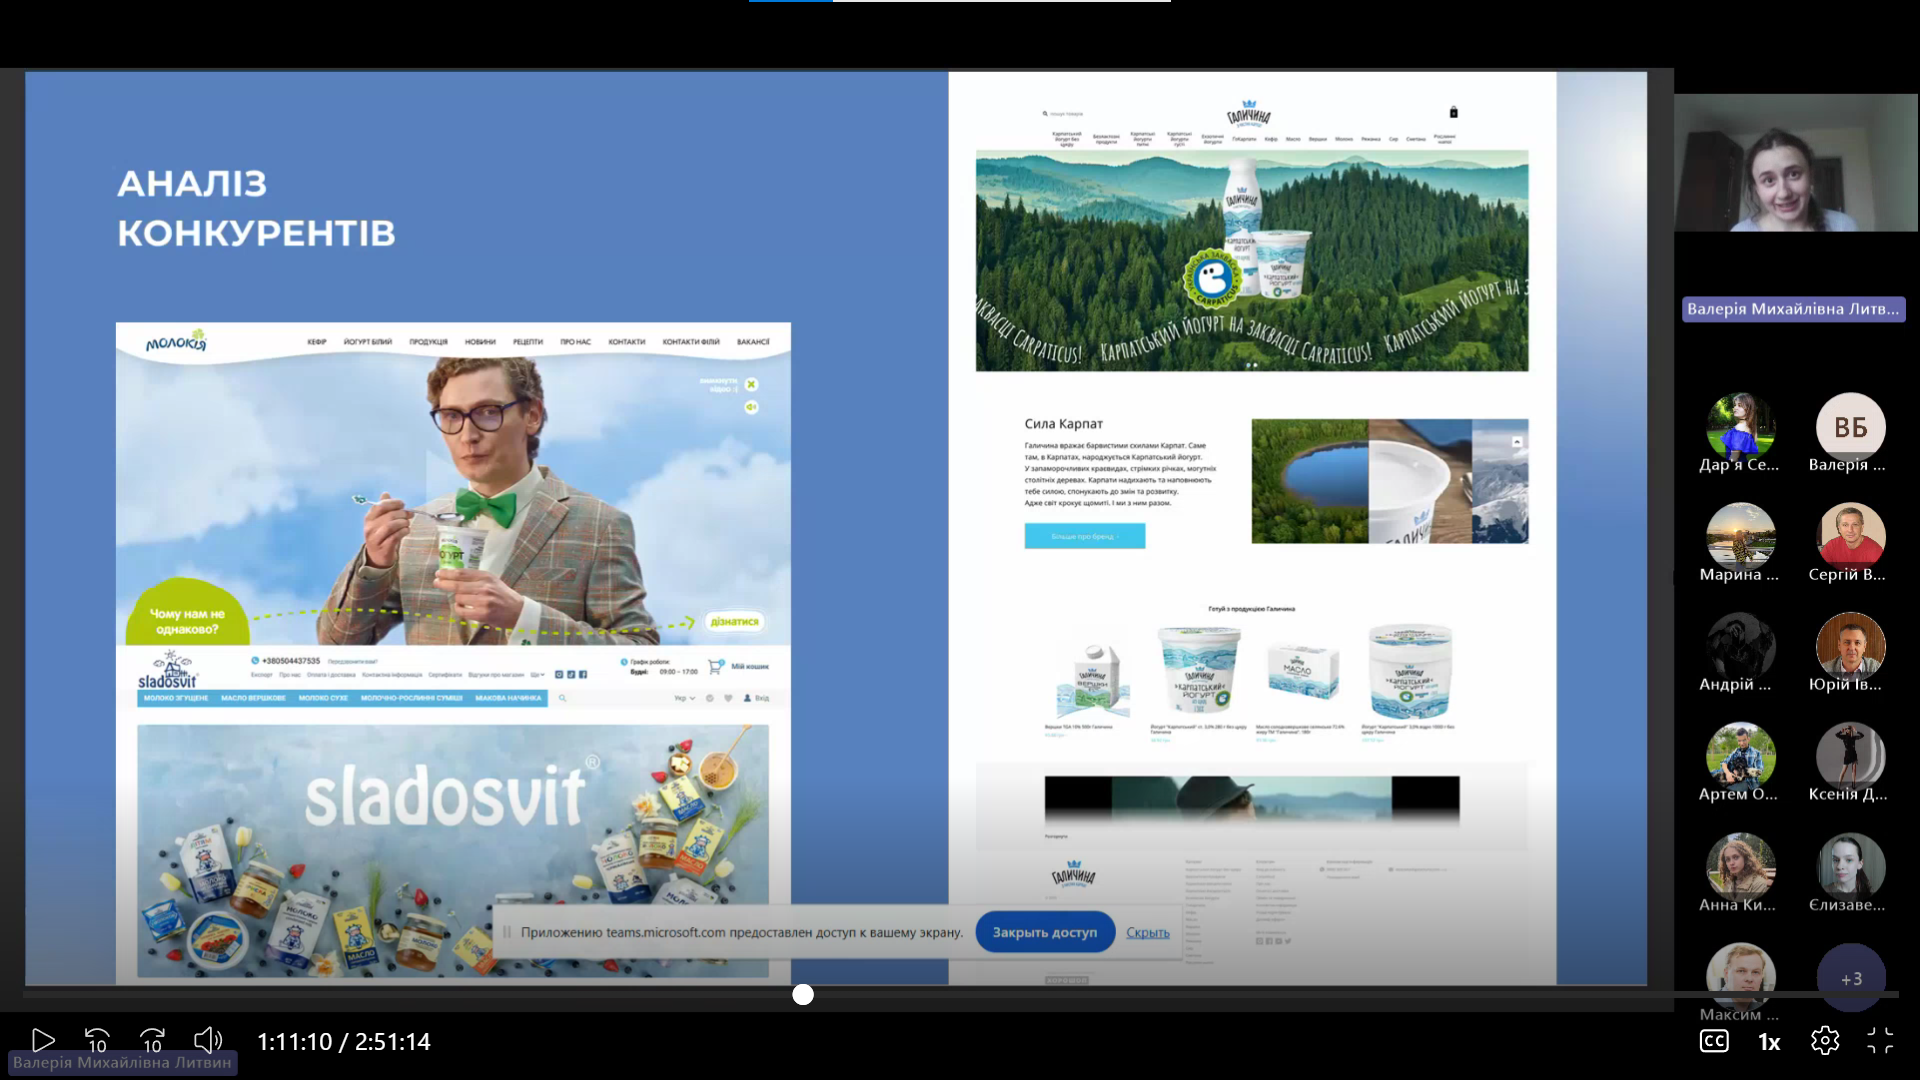1920x1080 pixels.
Task: Toggle closed captions CC
Action: coord(1714,1041)
